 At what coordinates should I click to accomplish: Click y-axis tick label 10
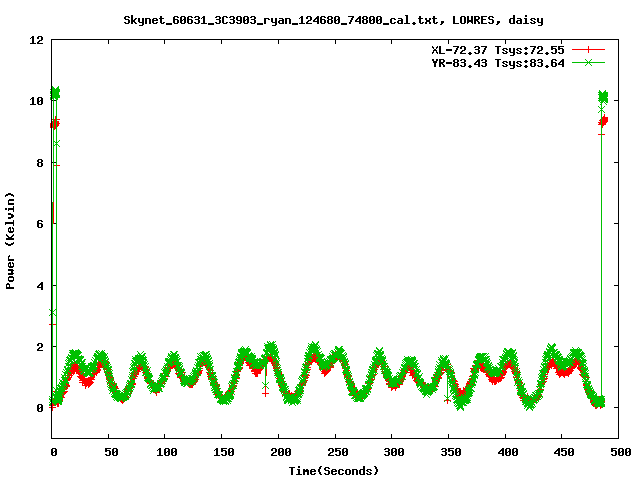37,101
